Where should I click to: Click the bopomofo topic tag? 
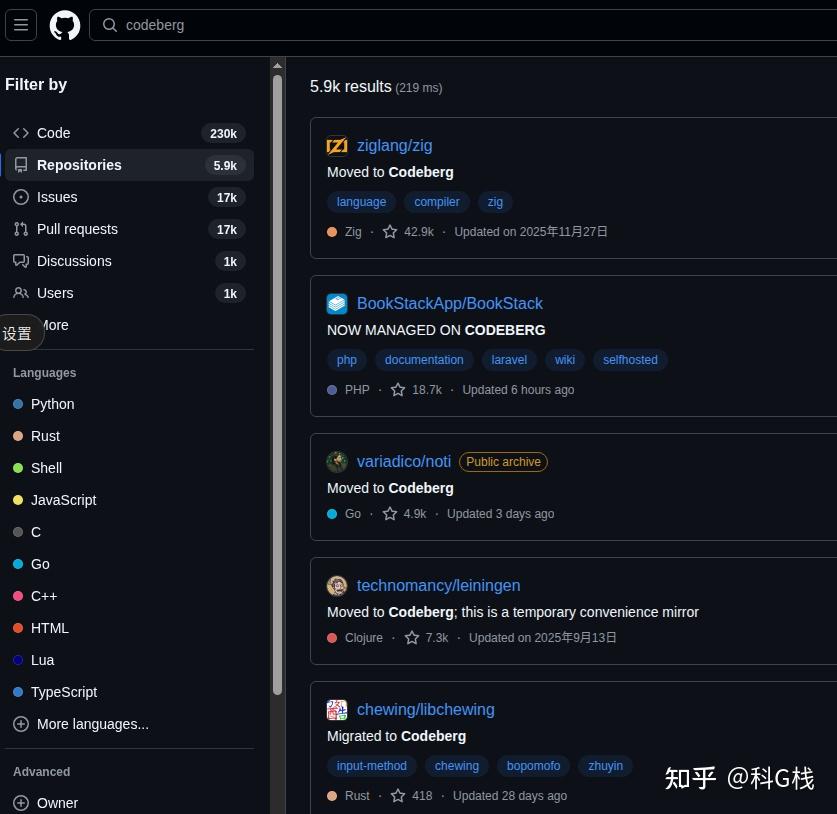[533, 766]
